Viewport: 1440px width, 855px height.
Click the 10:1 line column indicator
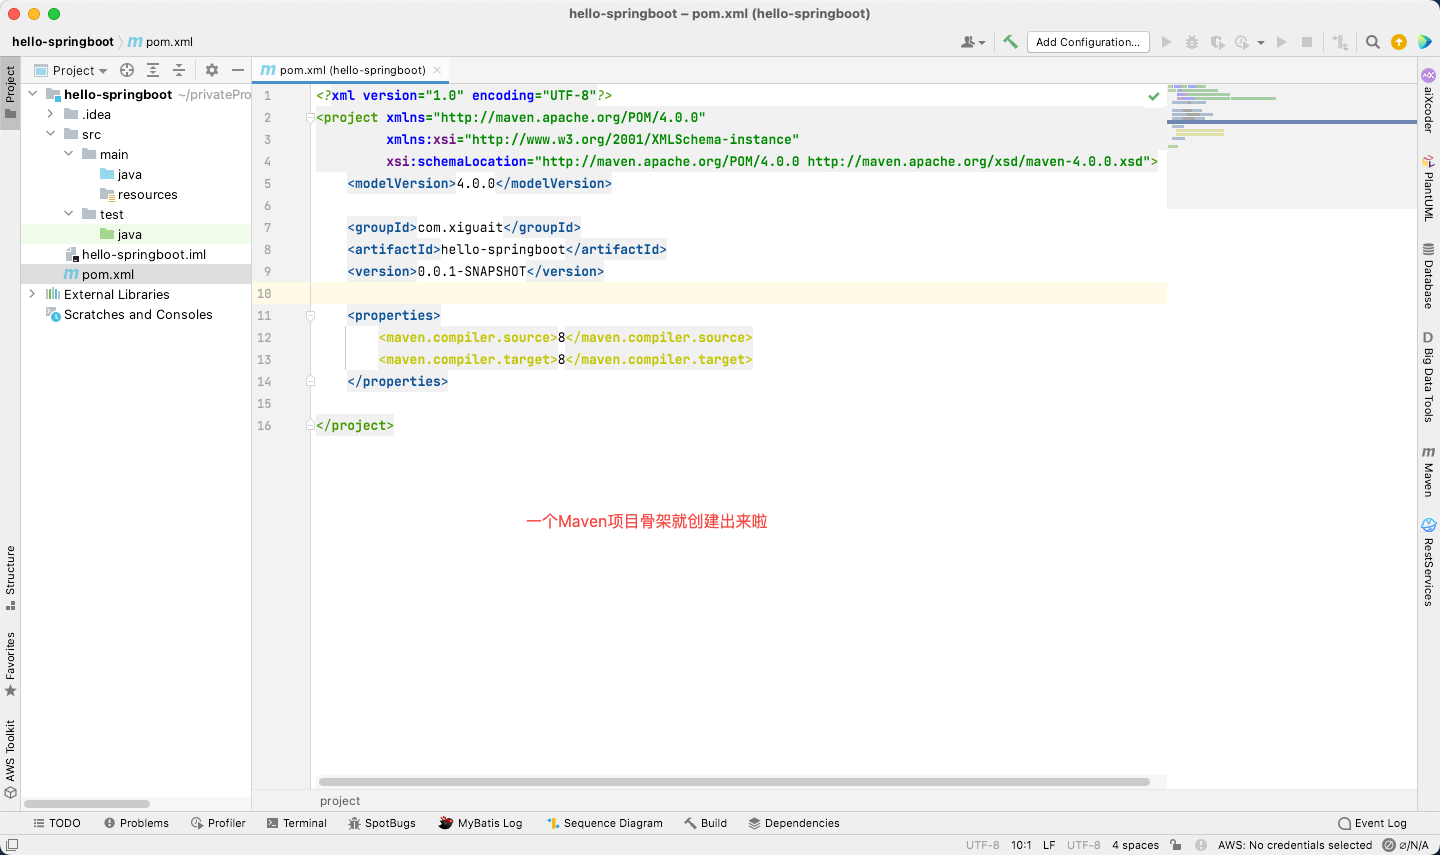1021,845
